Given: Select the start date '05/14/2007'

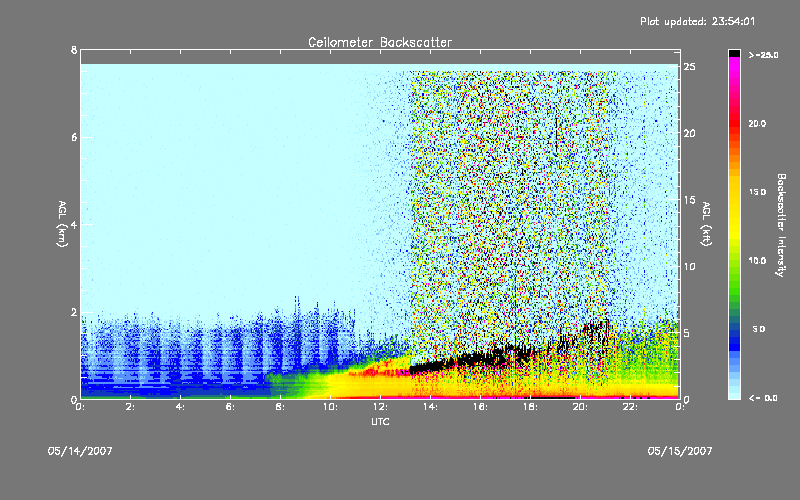Looking at the screenshot, I should 80,451.
